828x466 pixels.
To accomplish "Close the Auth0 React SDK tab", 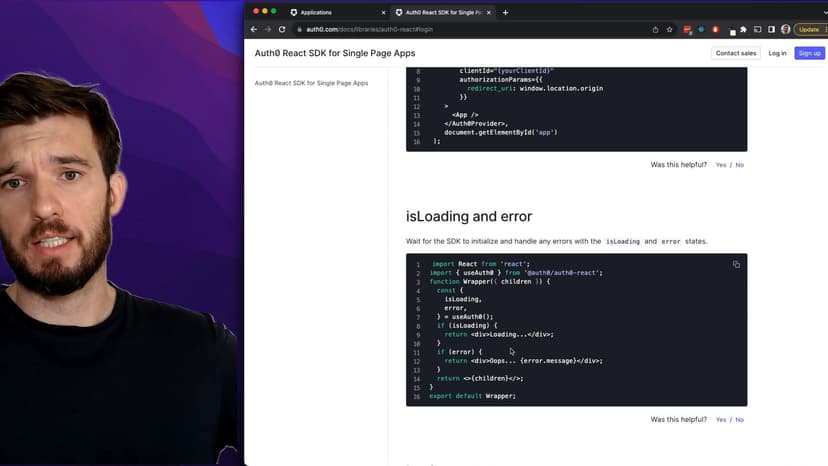I will pos(490,12).
